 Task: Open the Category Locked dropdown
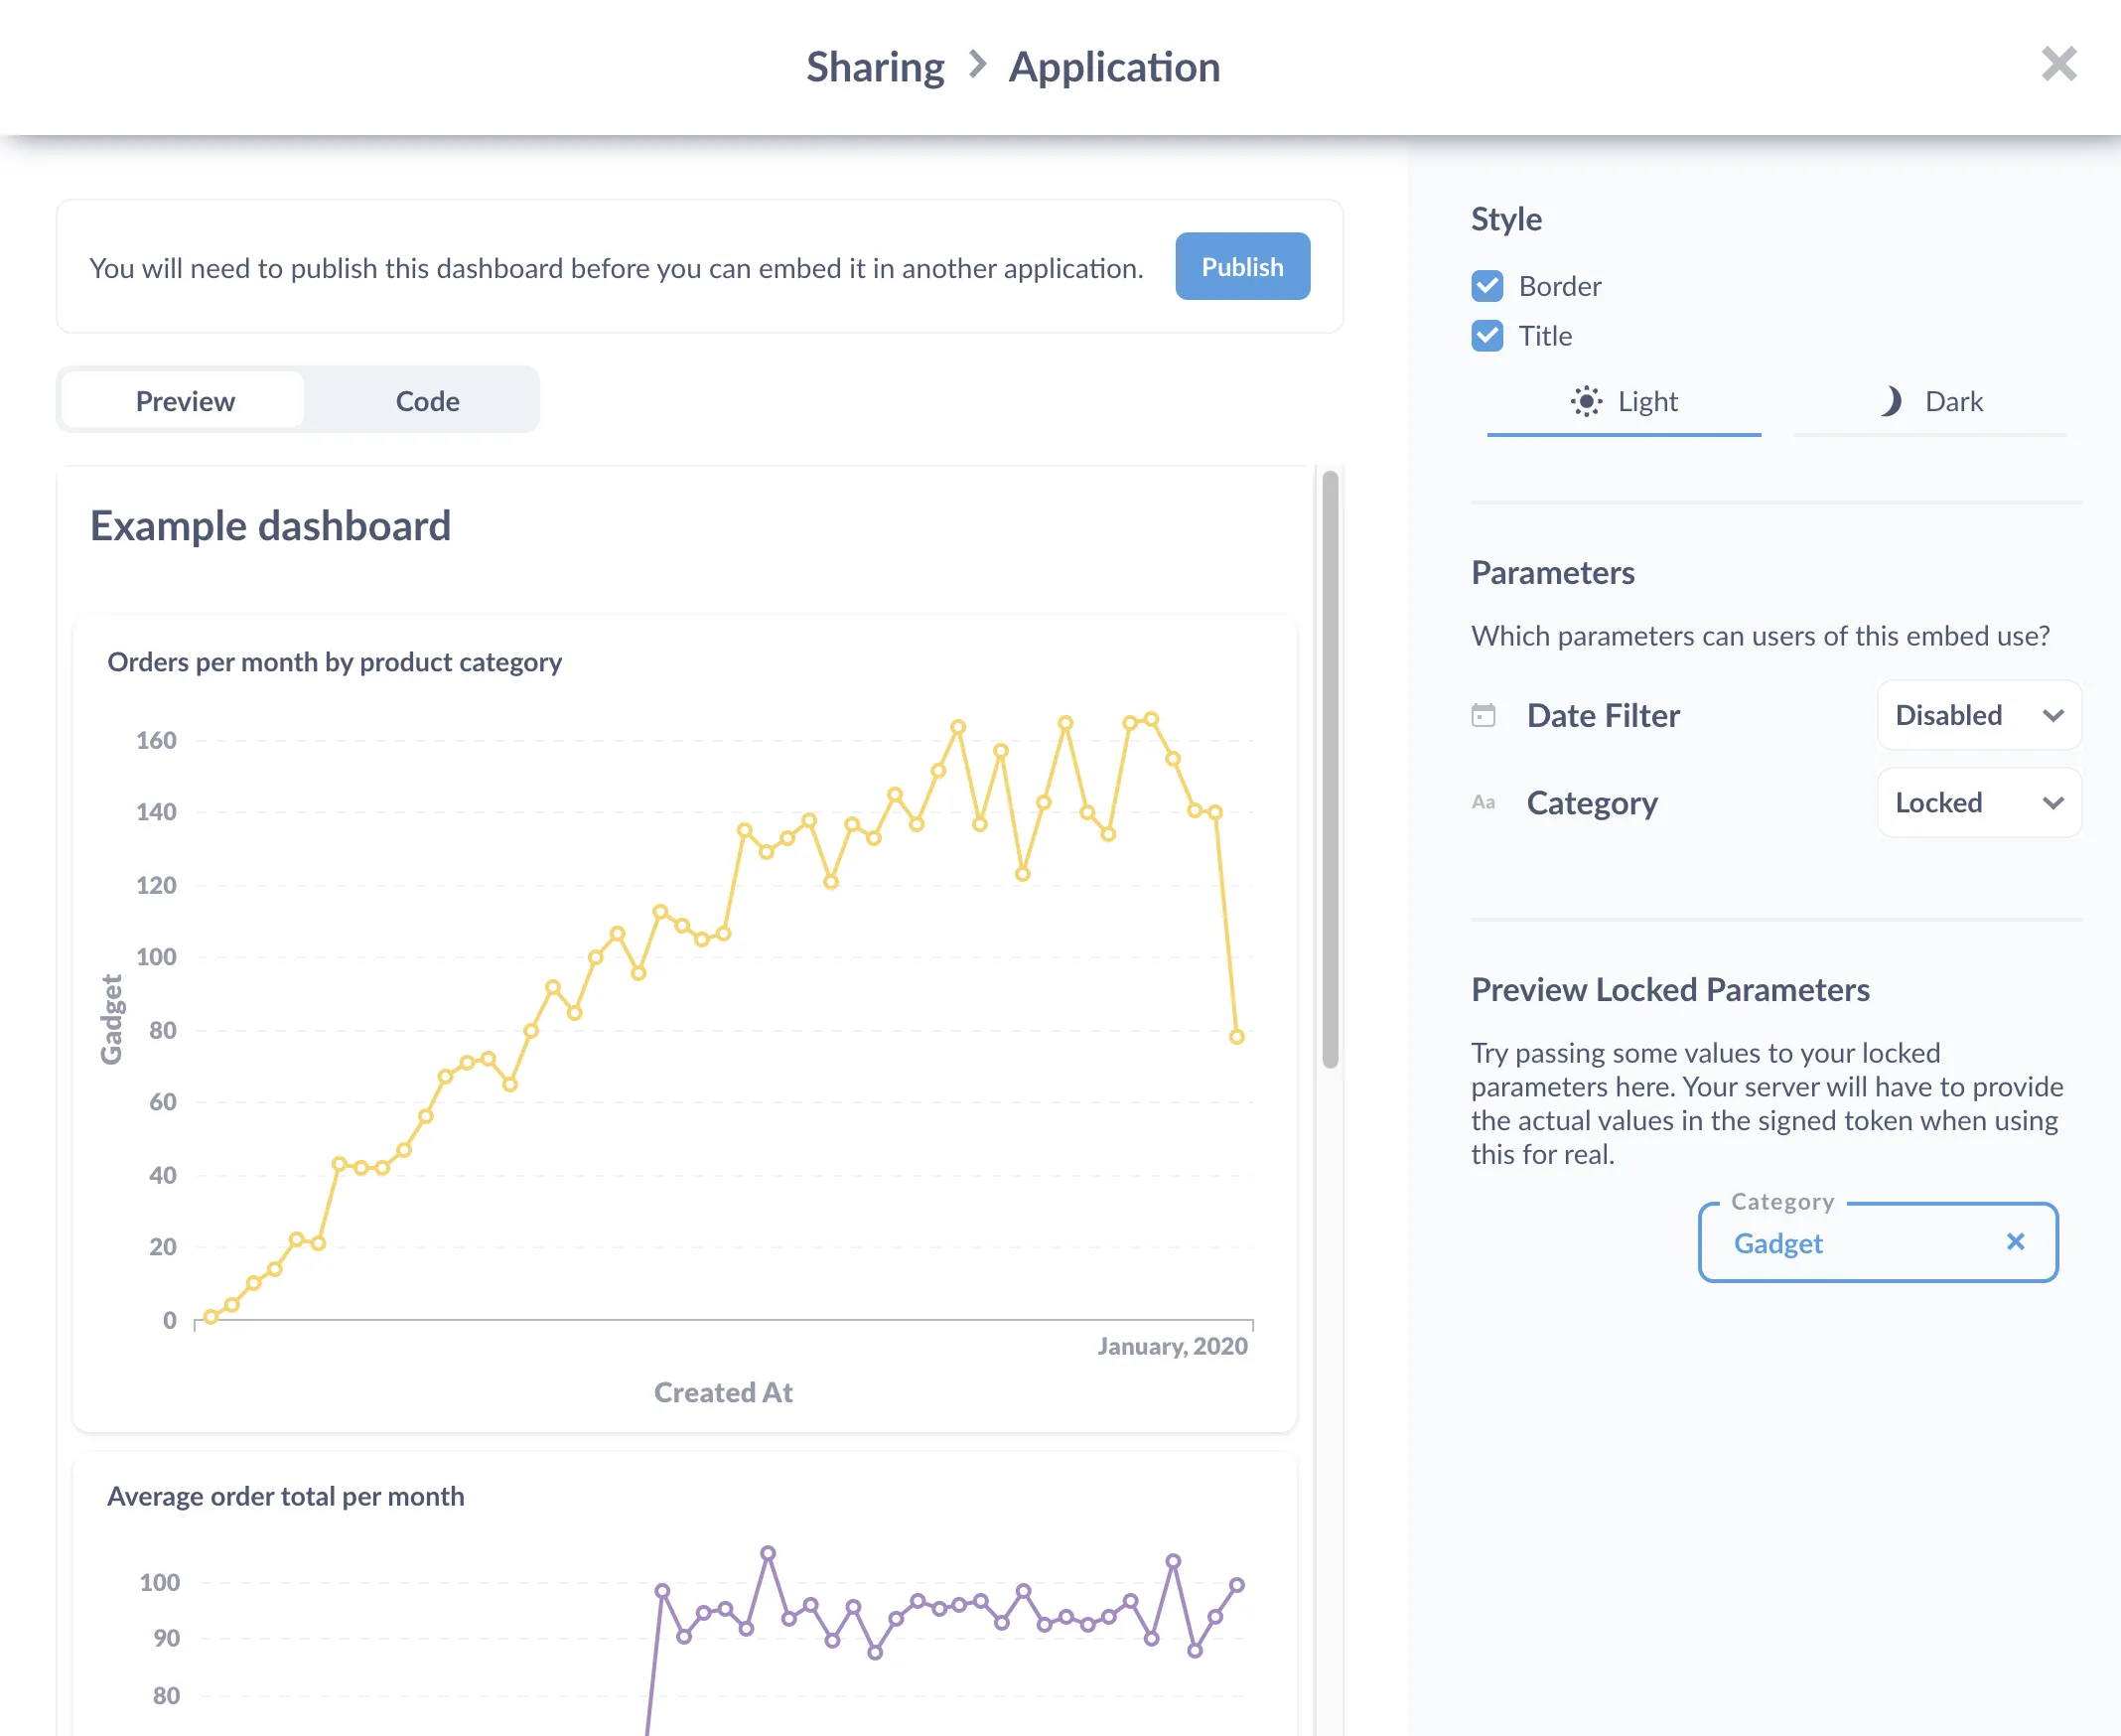[1979, 802]
